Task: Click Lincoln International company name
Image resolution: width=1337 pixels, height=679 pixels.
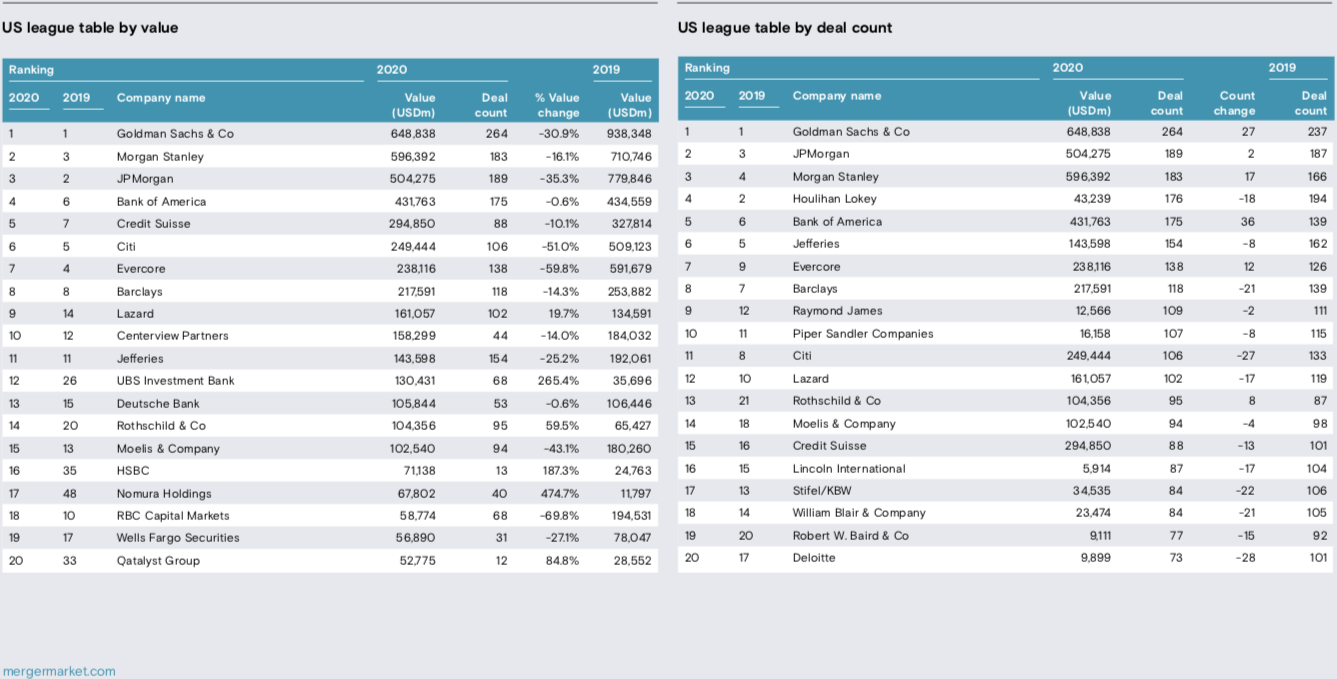Action: 848,469
